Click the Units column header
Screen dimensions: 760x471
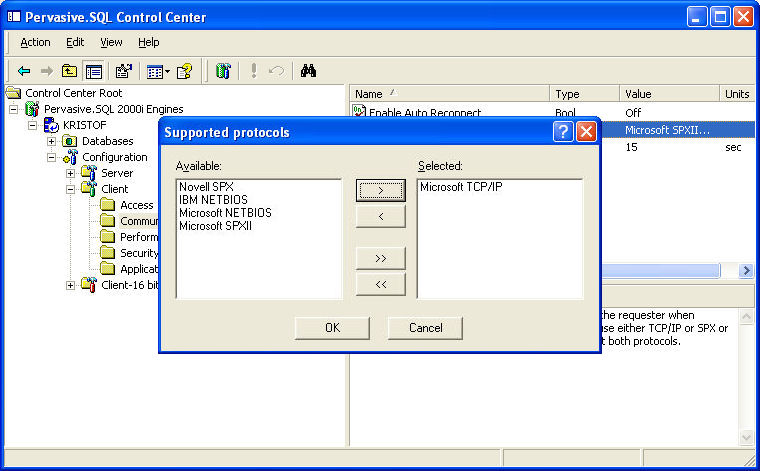(x=737, y=94)
